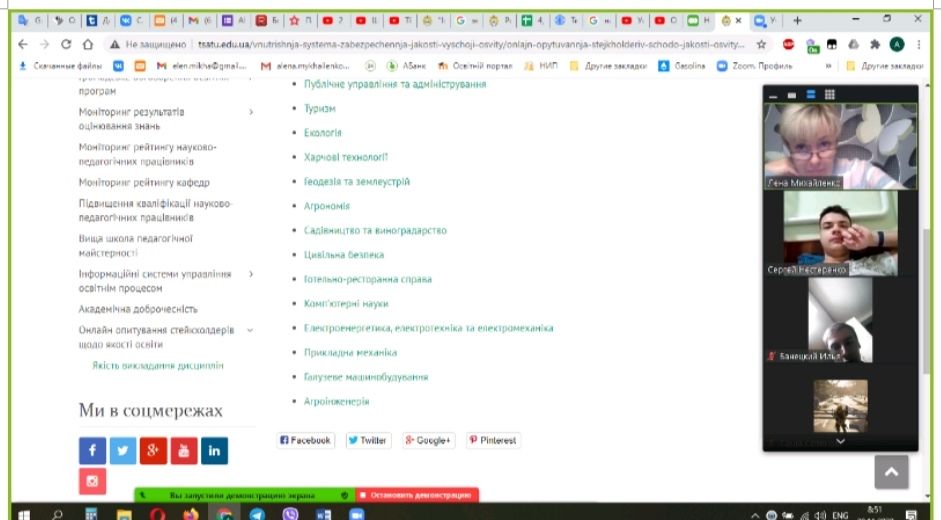Click the blue Twitter social icon

pyautogui.click(x=122, y=450)
